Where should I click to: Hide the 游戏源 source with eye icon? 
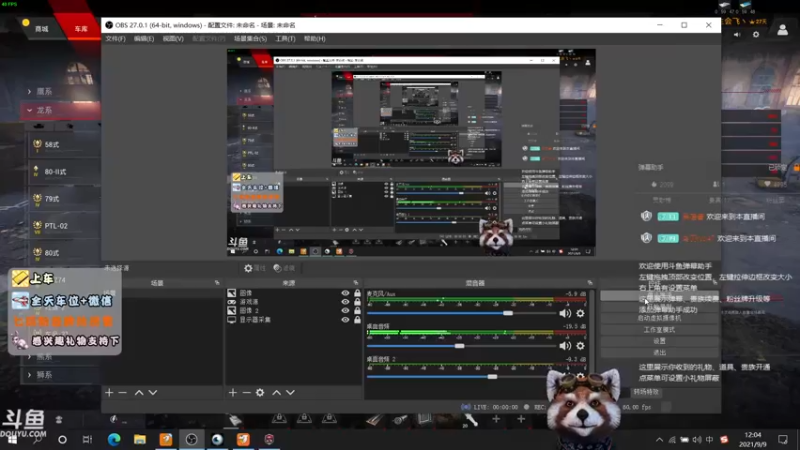[x=345, y=302]
